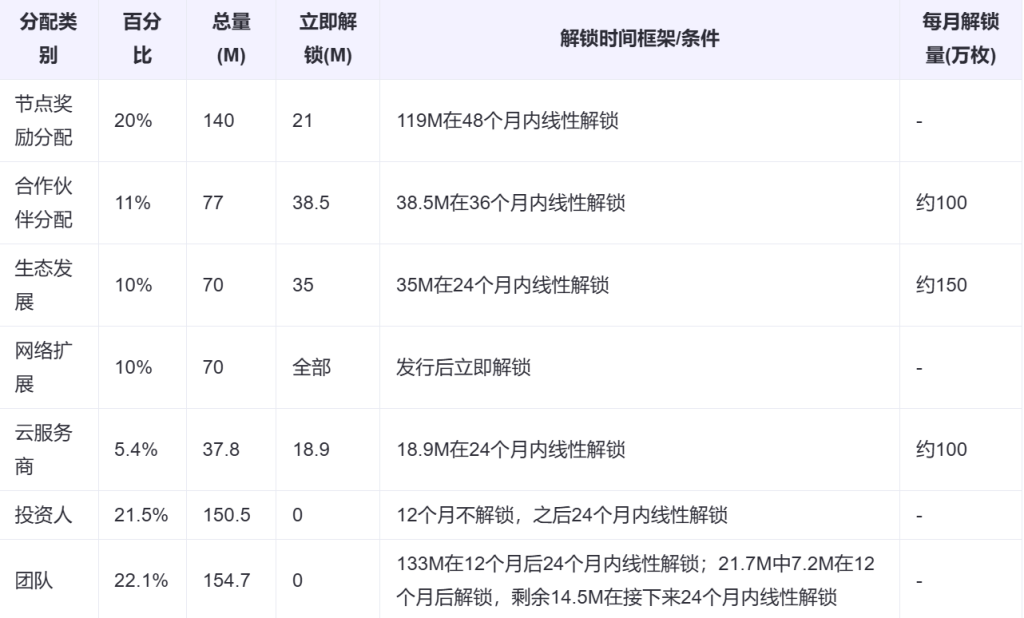Click the 解锁时间框架/条件 column header
1024x618 pixels.
(x=640, y=39)
